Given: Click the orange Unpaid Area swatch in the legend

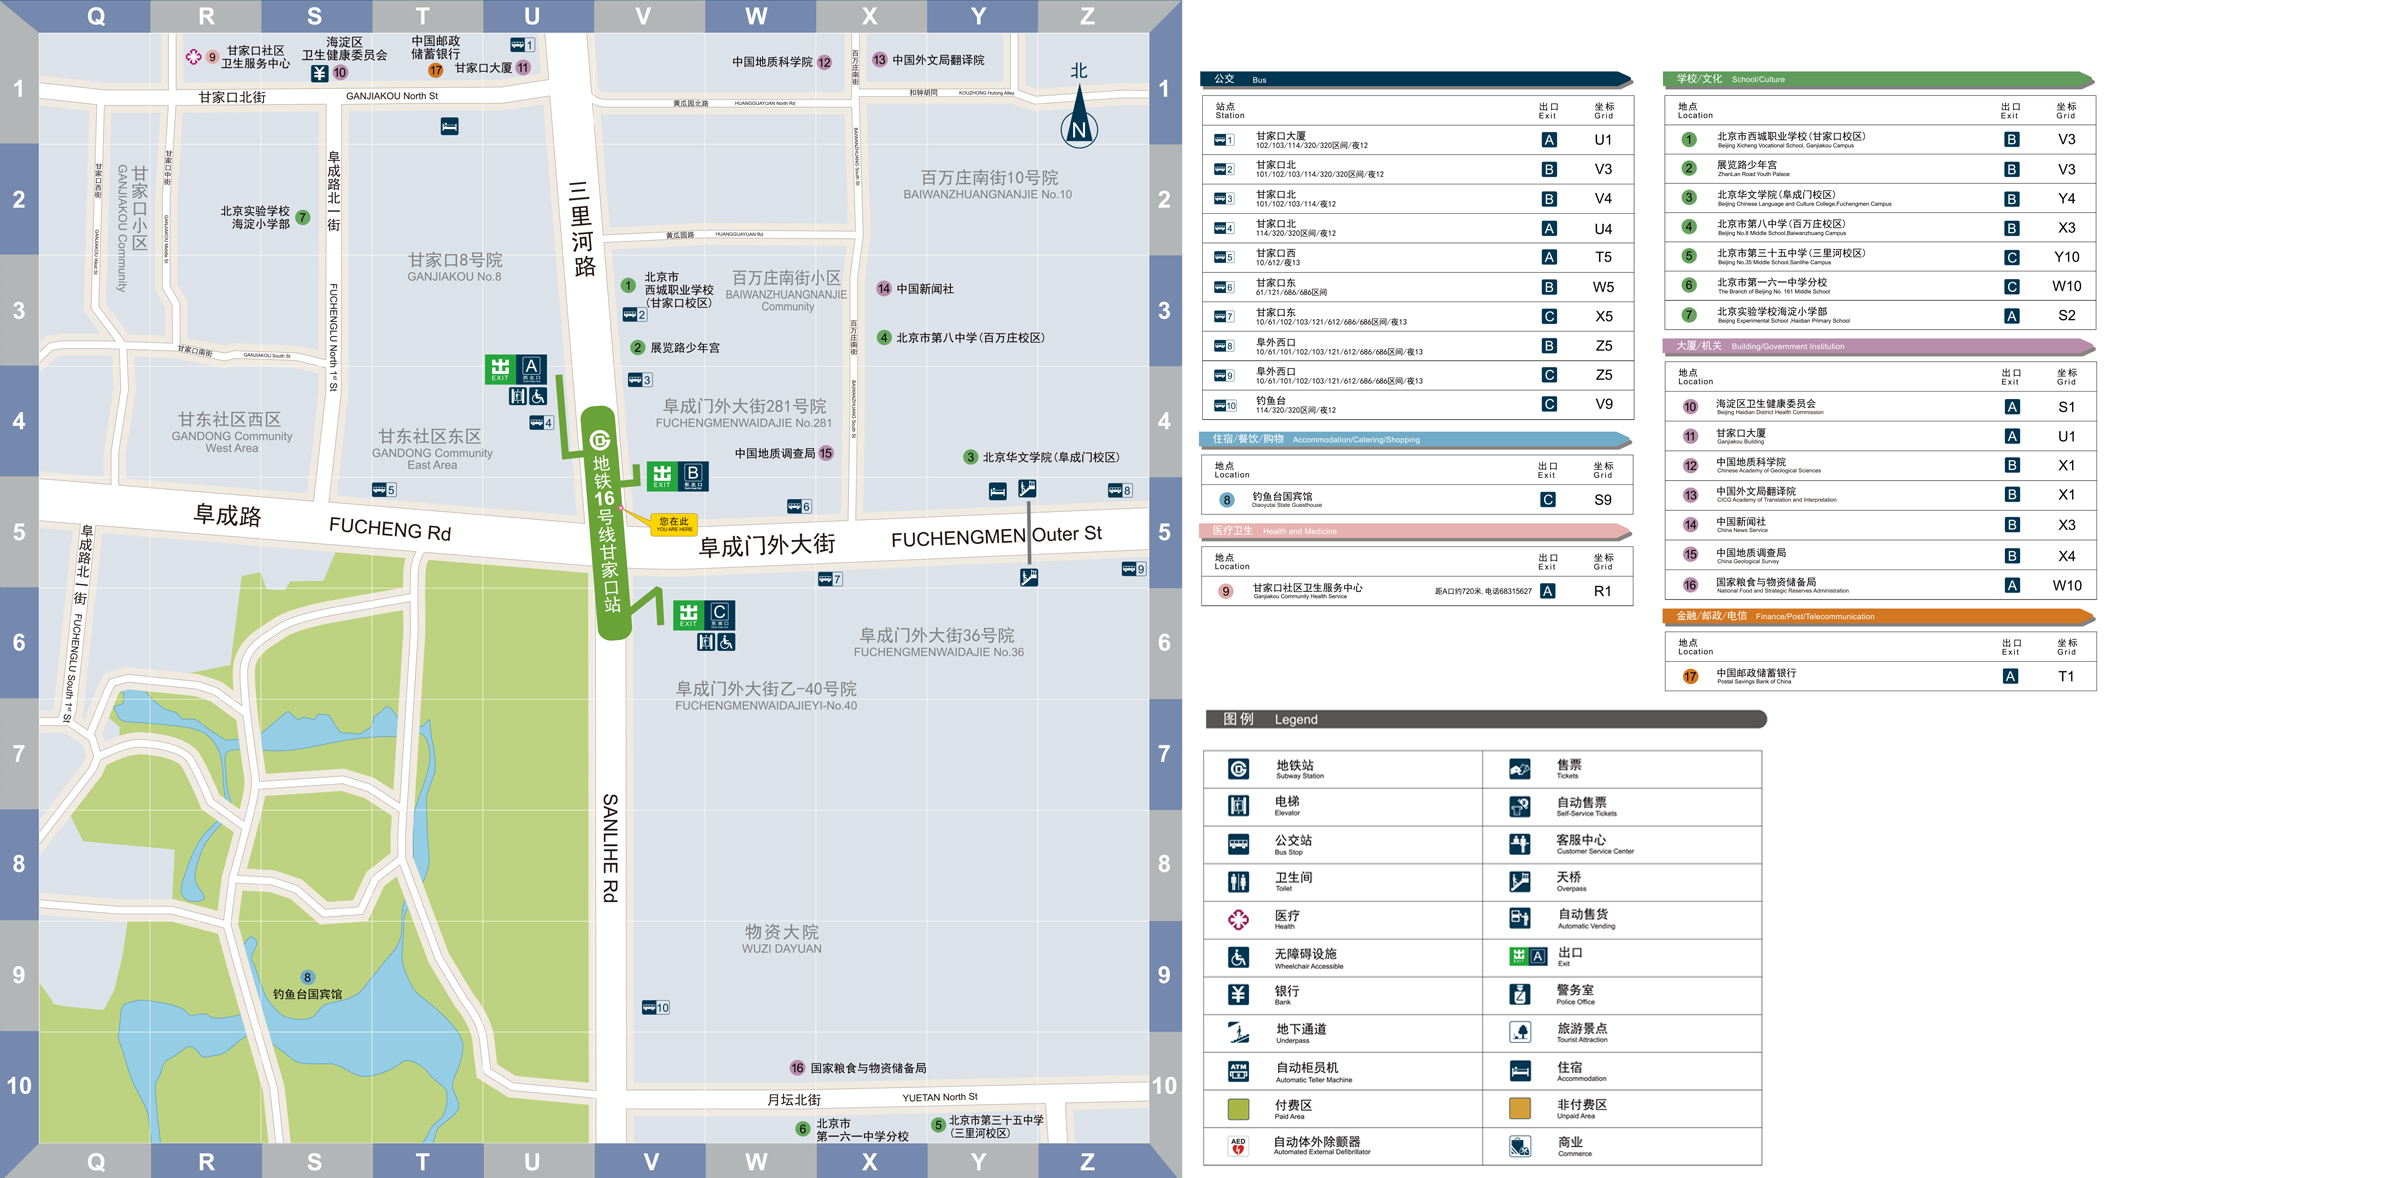Looking at the screenshot, I should tap(1520, 1108).
